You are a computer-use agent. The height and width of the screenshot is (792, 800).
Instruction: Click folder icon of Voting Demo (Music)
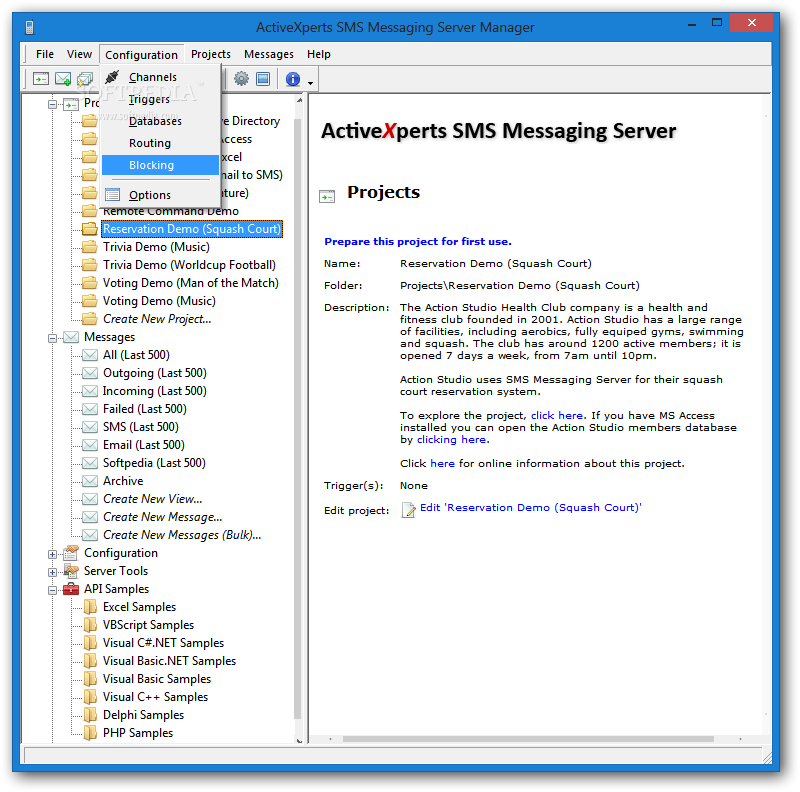[90, 301]
